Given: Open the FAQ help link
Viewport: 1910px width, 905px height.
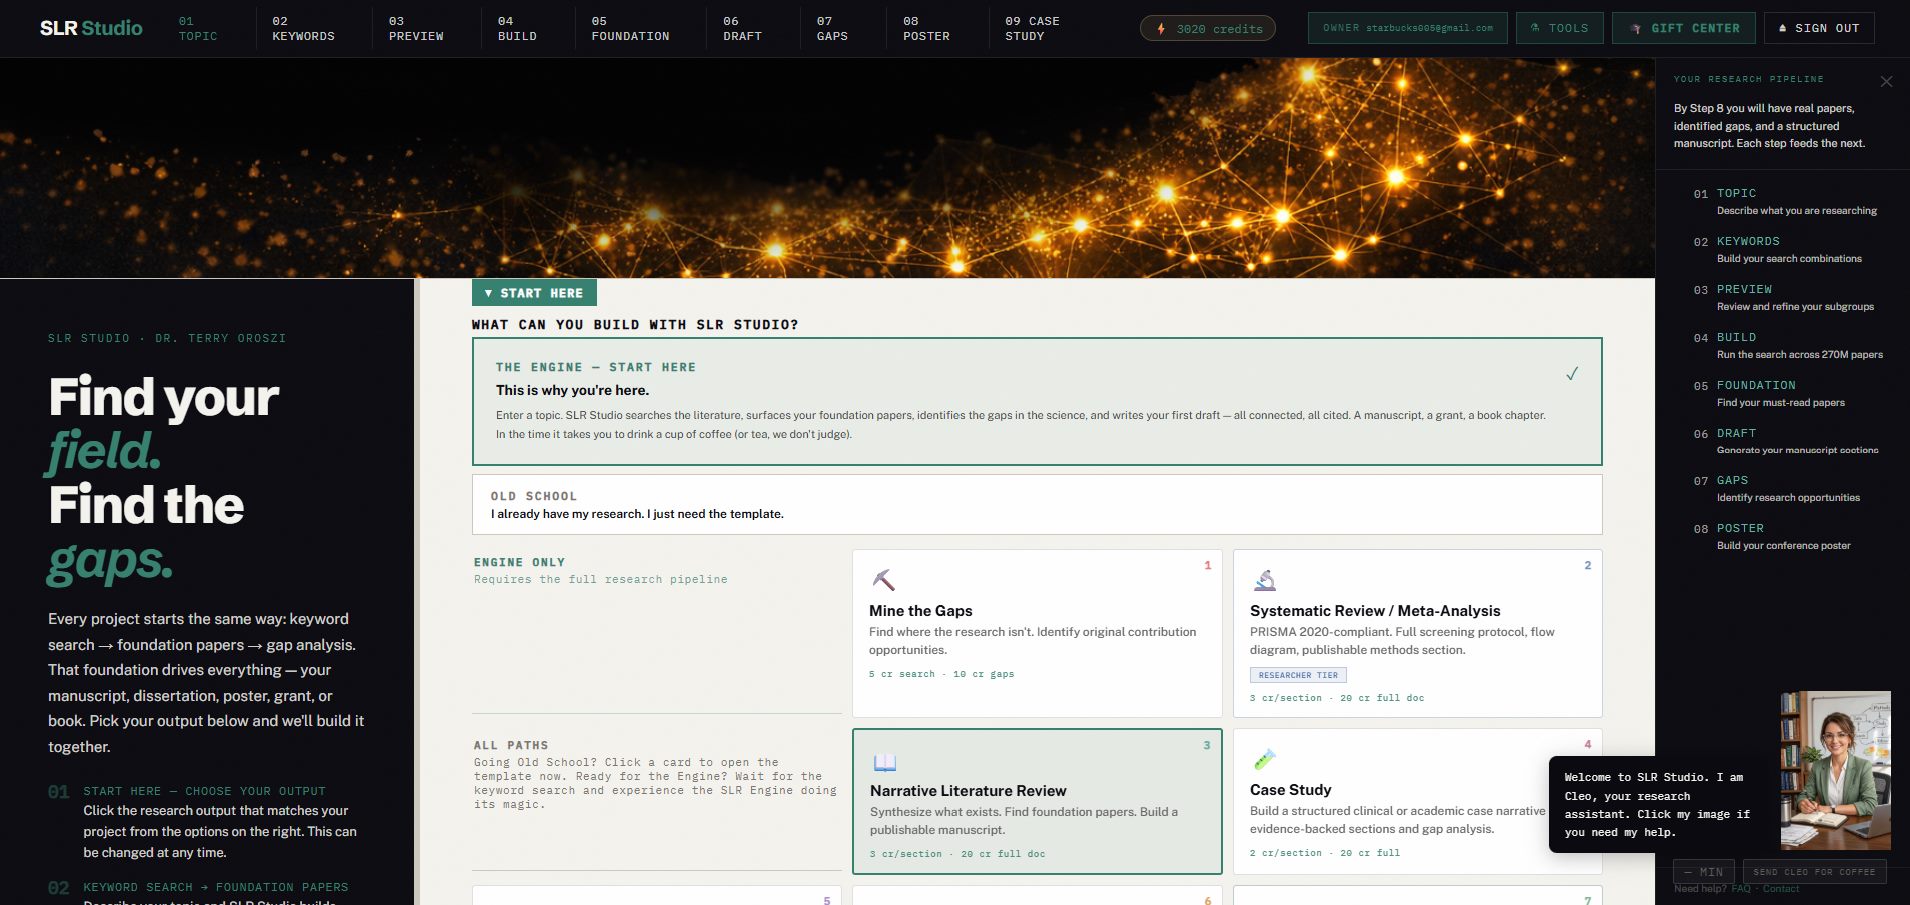Looking at the screenshot, I should (1741, 889).
